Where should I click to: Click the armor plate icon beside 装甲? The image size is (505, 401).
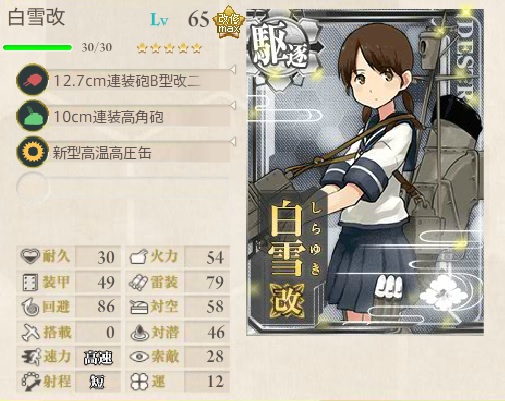(x=30, y=282)
